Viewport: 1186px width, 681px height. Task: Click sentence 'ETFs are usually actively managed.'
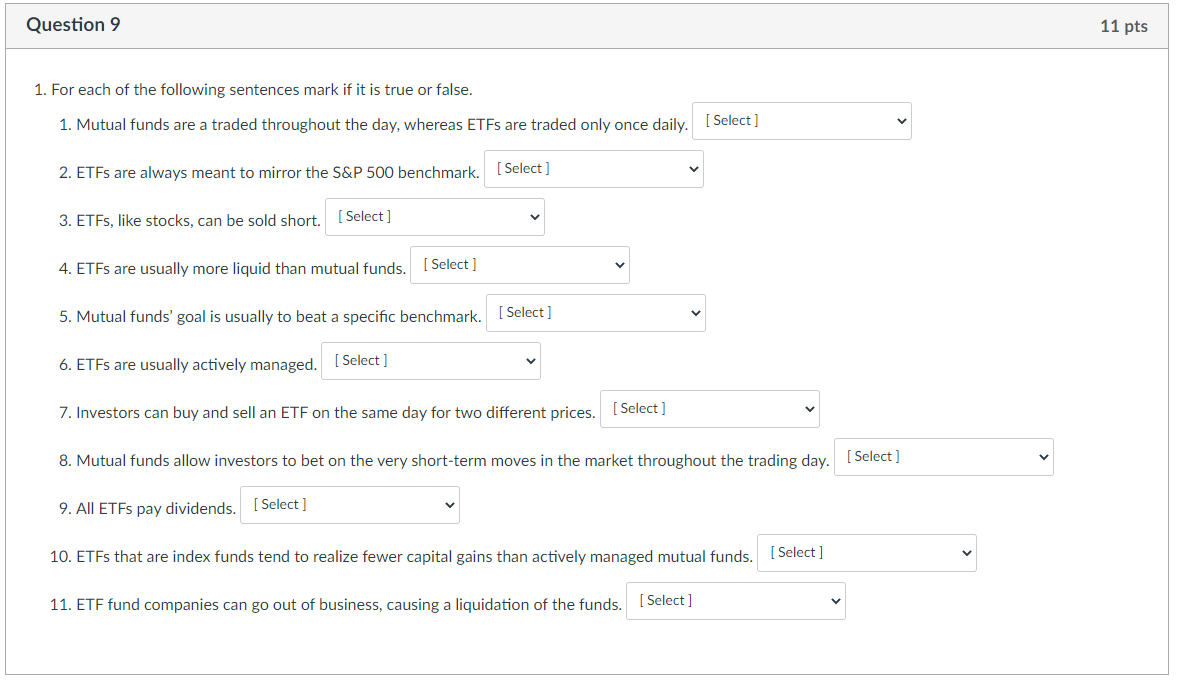click(x=197, y=365)
